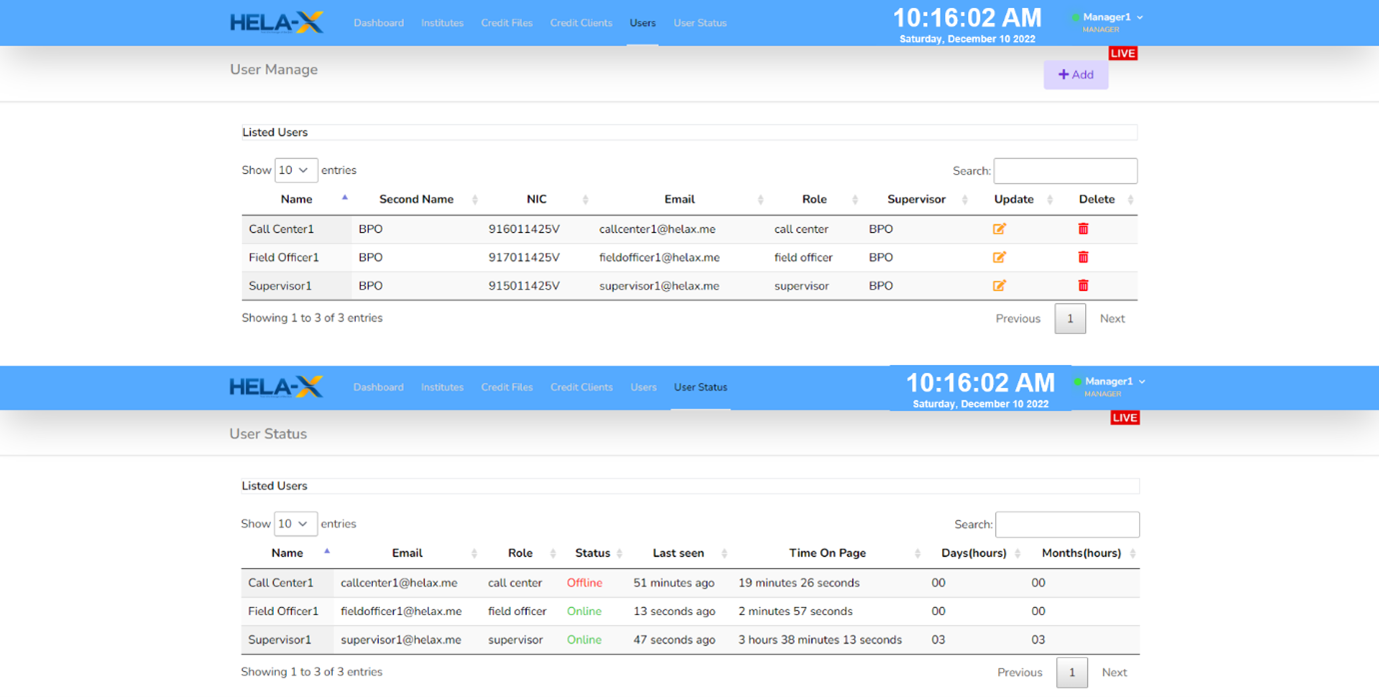Click the delete icon for Supervisor1
The height and width of the screenshot is (697, 1379).
click(x=1081, y=285)
